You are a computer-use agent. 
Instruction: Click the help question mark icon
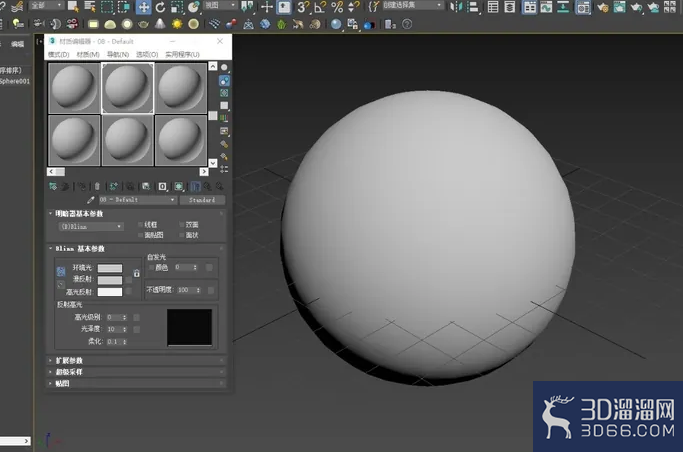[x=407, y=24]
